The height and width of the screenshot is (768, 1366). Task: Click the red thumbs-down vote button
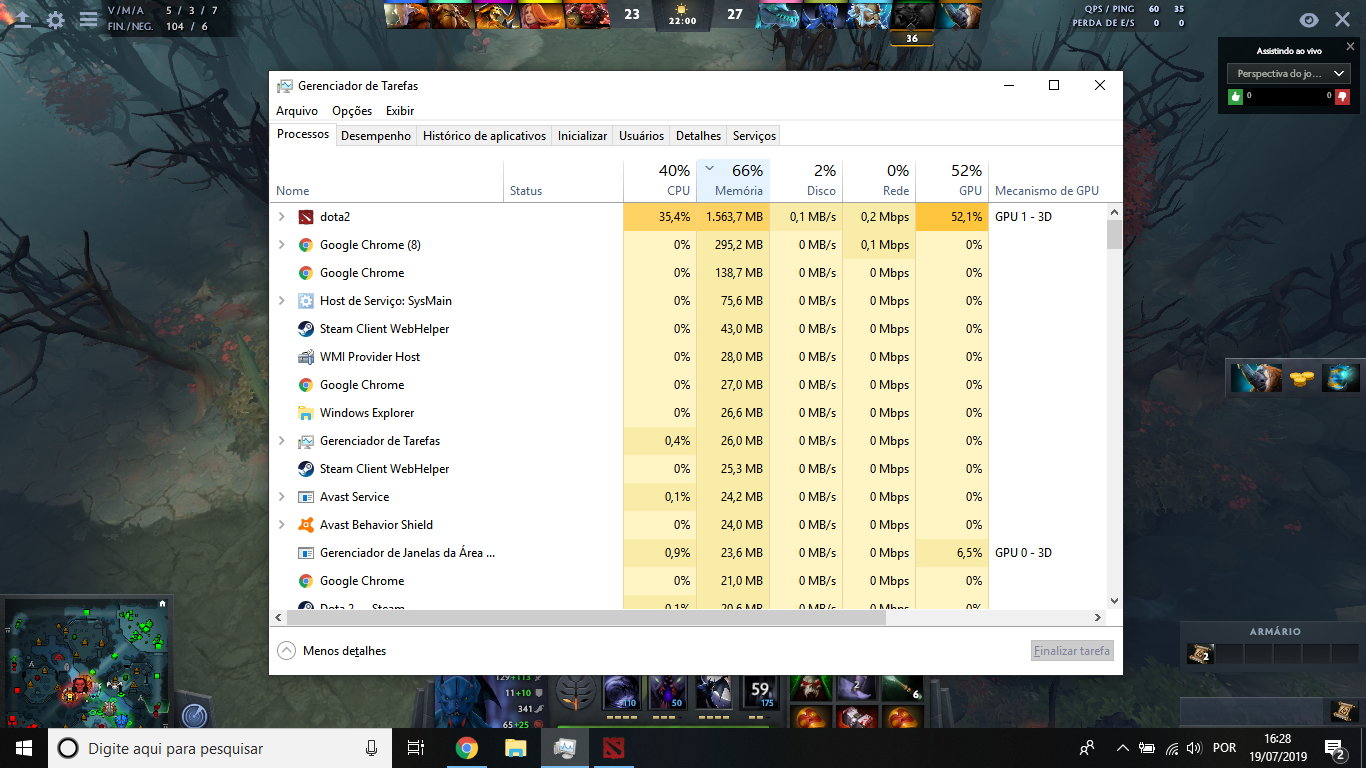(1343, 96)
